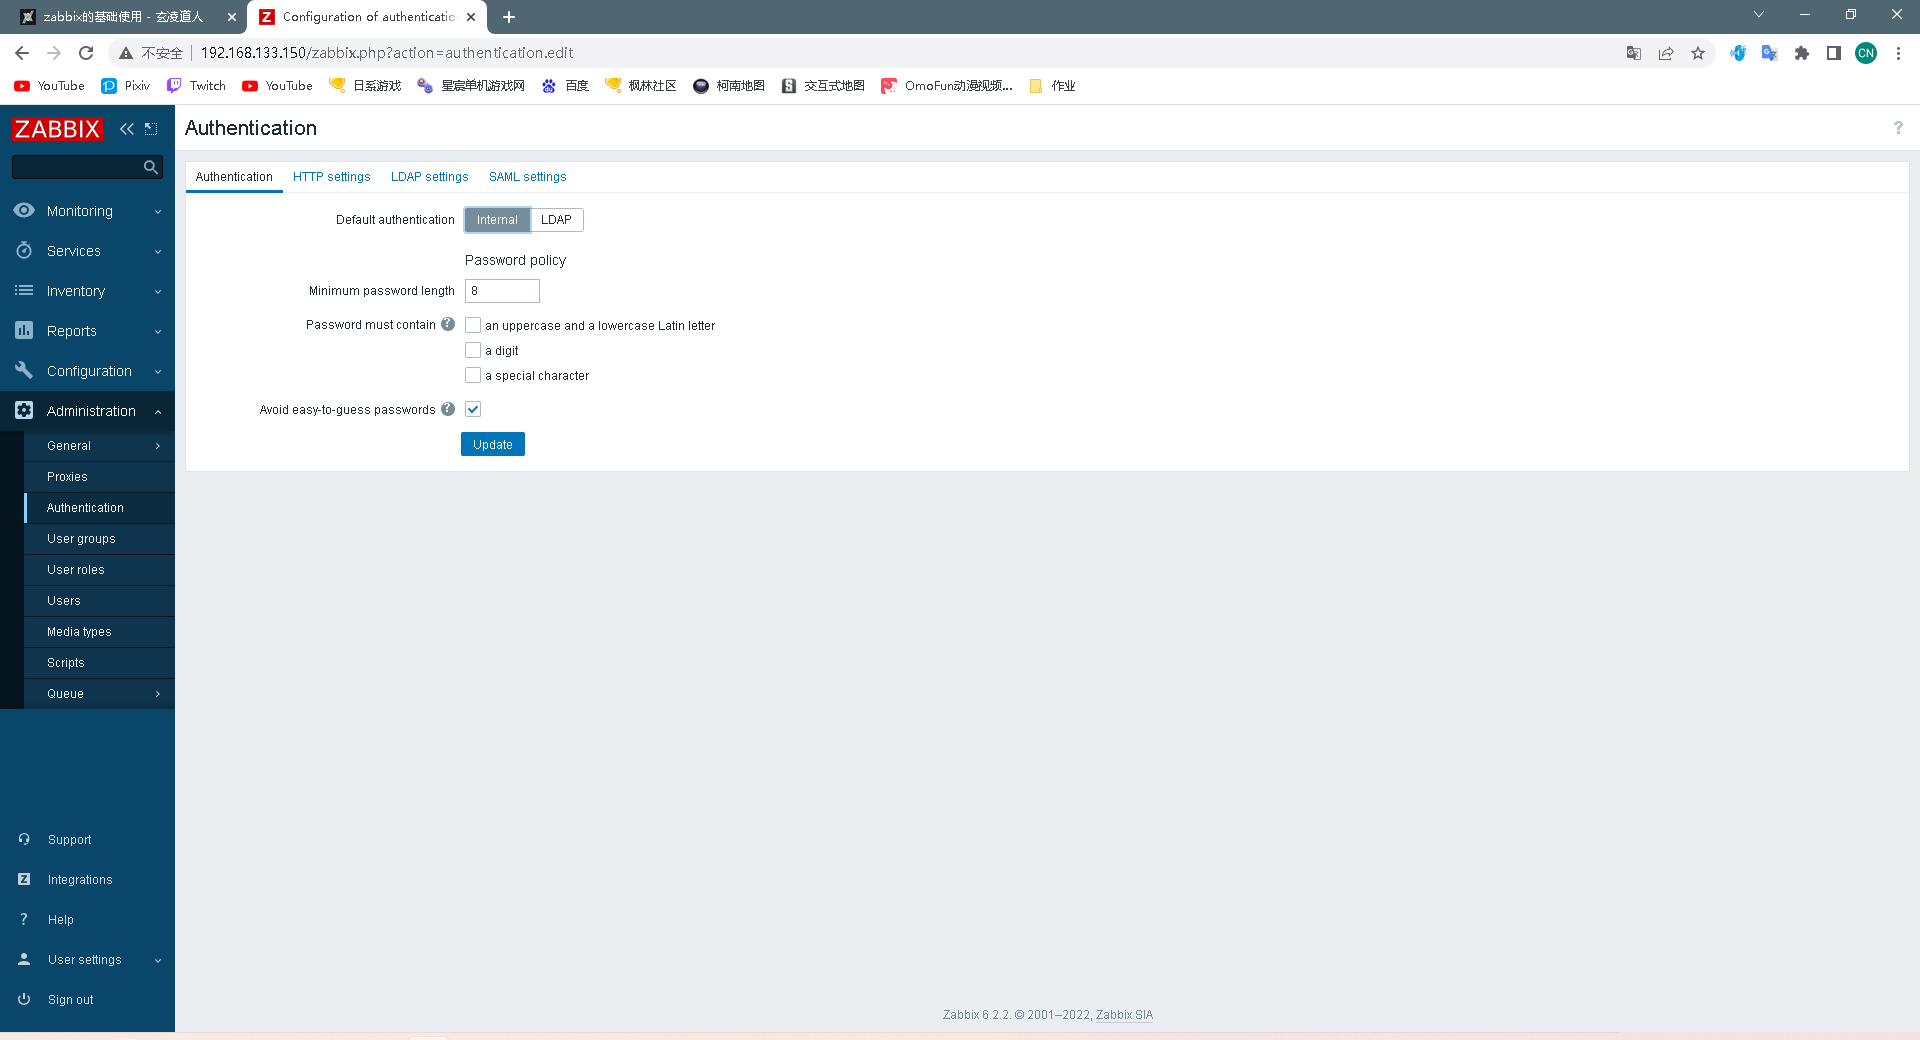Click the sidebar hide/kiosk icon beside the logo
The width and height of the screenshot is (1920, 1040).
point(151,128)
